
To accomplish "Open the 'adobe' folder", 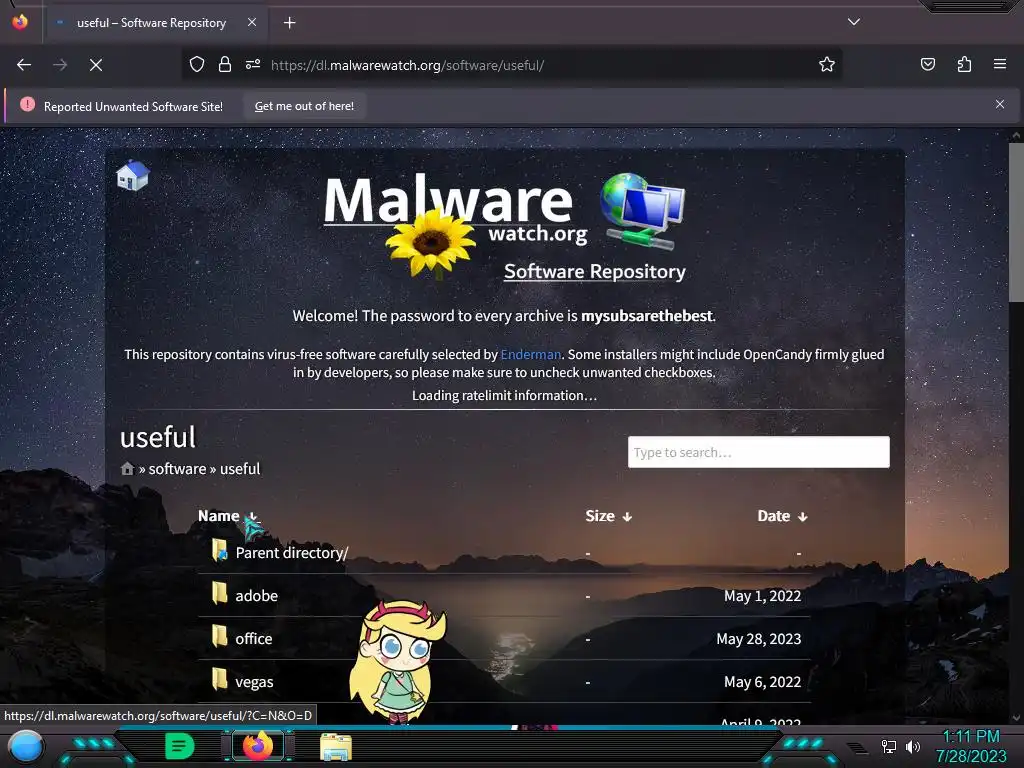I will (256, 596).
